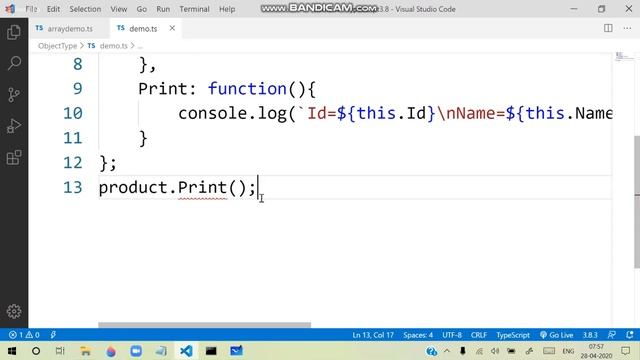Viewport: 640px width, 360px height.
Task: Open the Source Control view
Action: click(x=14, y=95)
